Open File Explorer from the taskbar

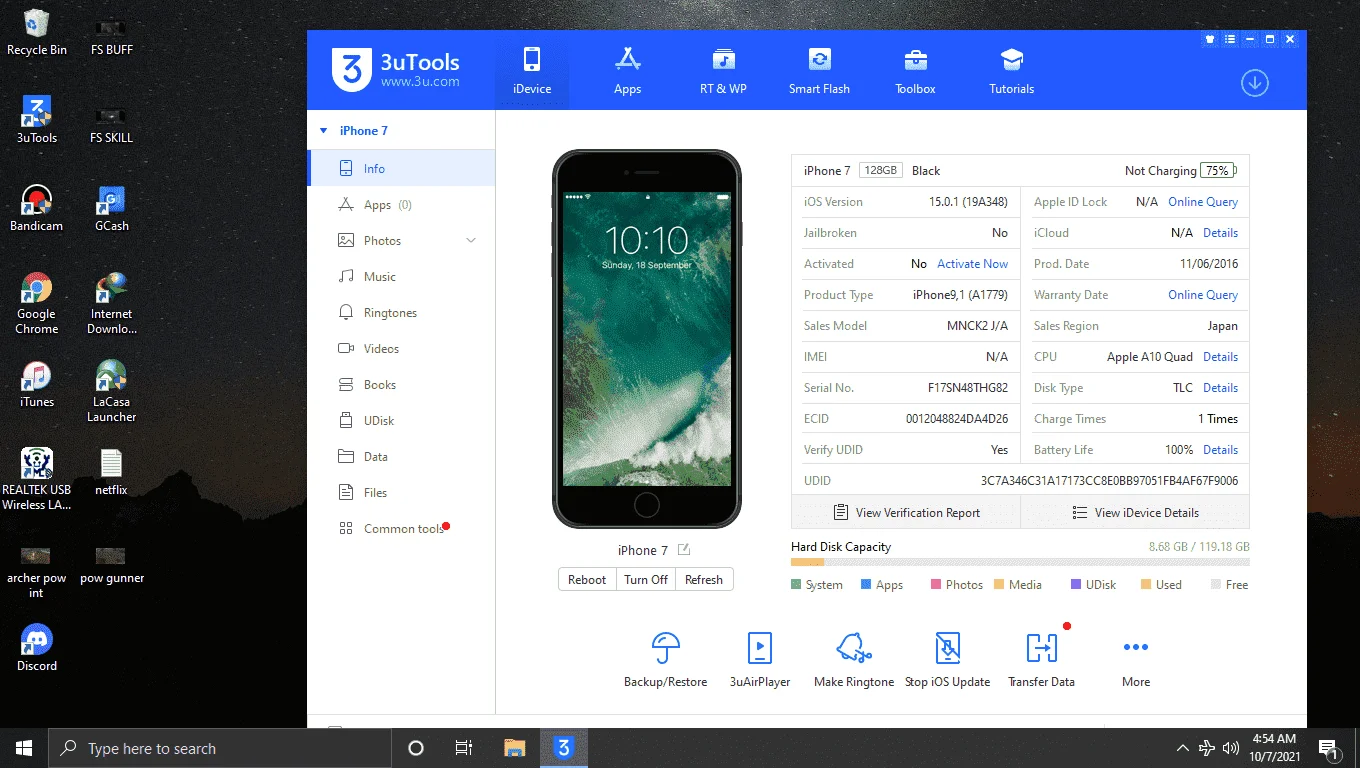pyautogui.click(x=515, y=748)
